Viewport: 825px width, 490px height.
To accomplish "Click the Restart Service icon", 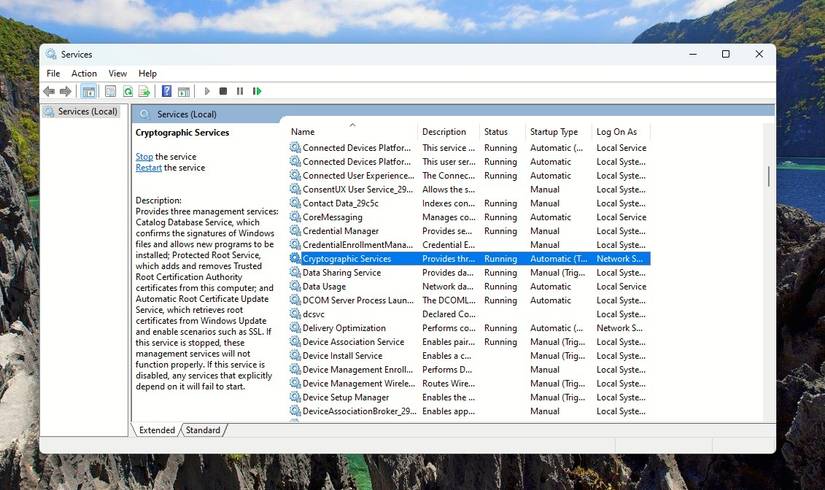I will pyautogui.click(x=257, y=92).
